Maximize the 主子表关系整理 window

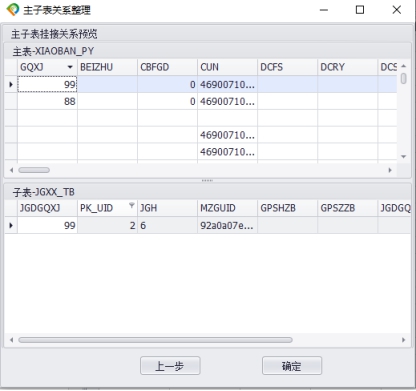360,10
